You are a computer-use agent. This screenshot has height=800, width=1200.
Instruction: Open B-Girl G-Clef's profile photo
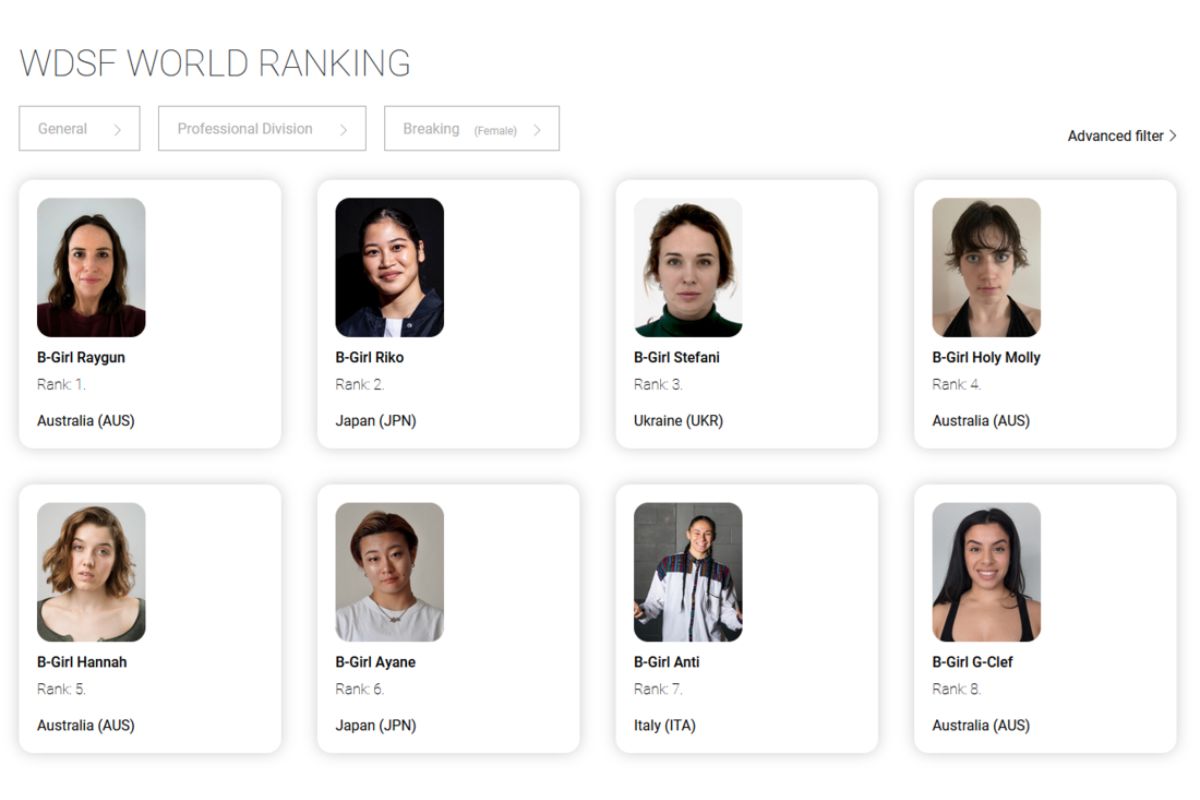tap(986, 572)
